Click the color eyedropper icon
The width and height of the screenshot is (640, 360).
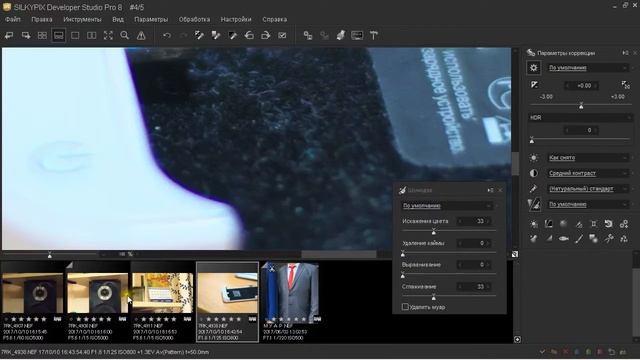(534, 189)
